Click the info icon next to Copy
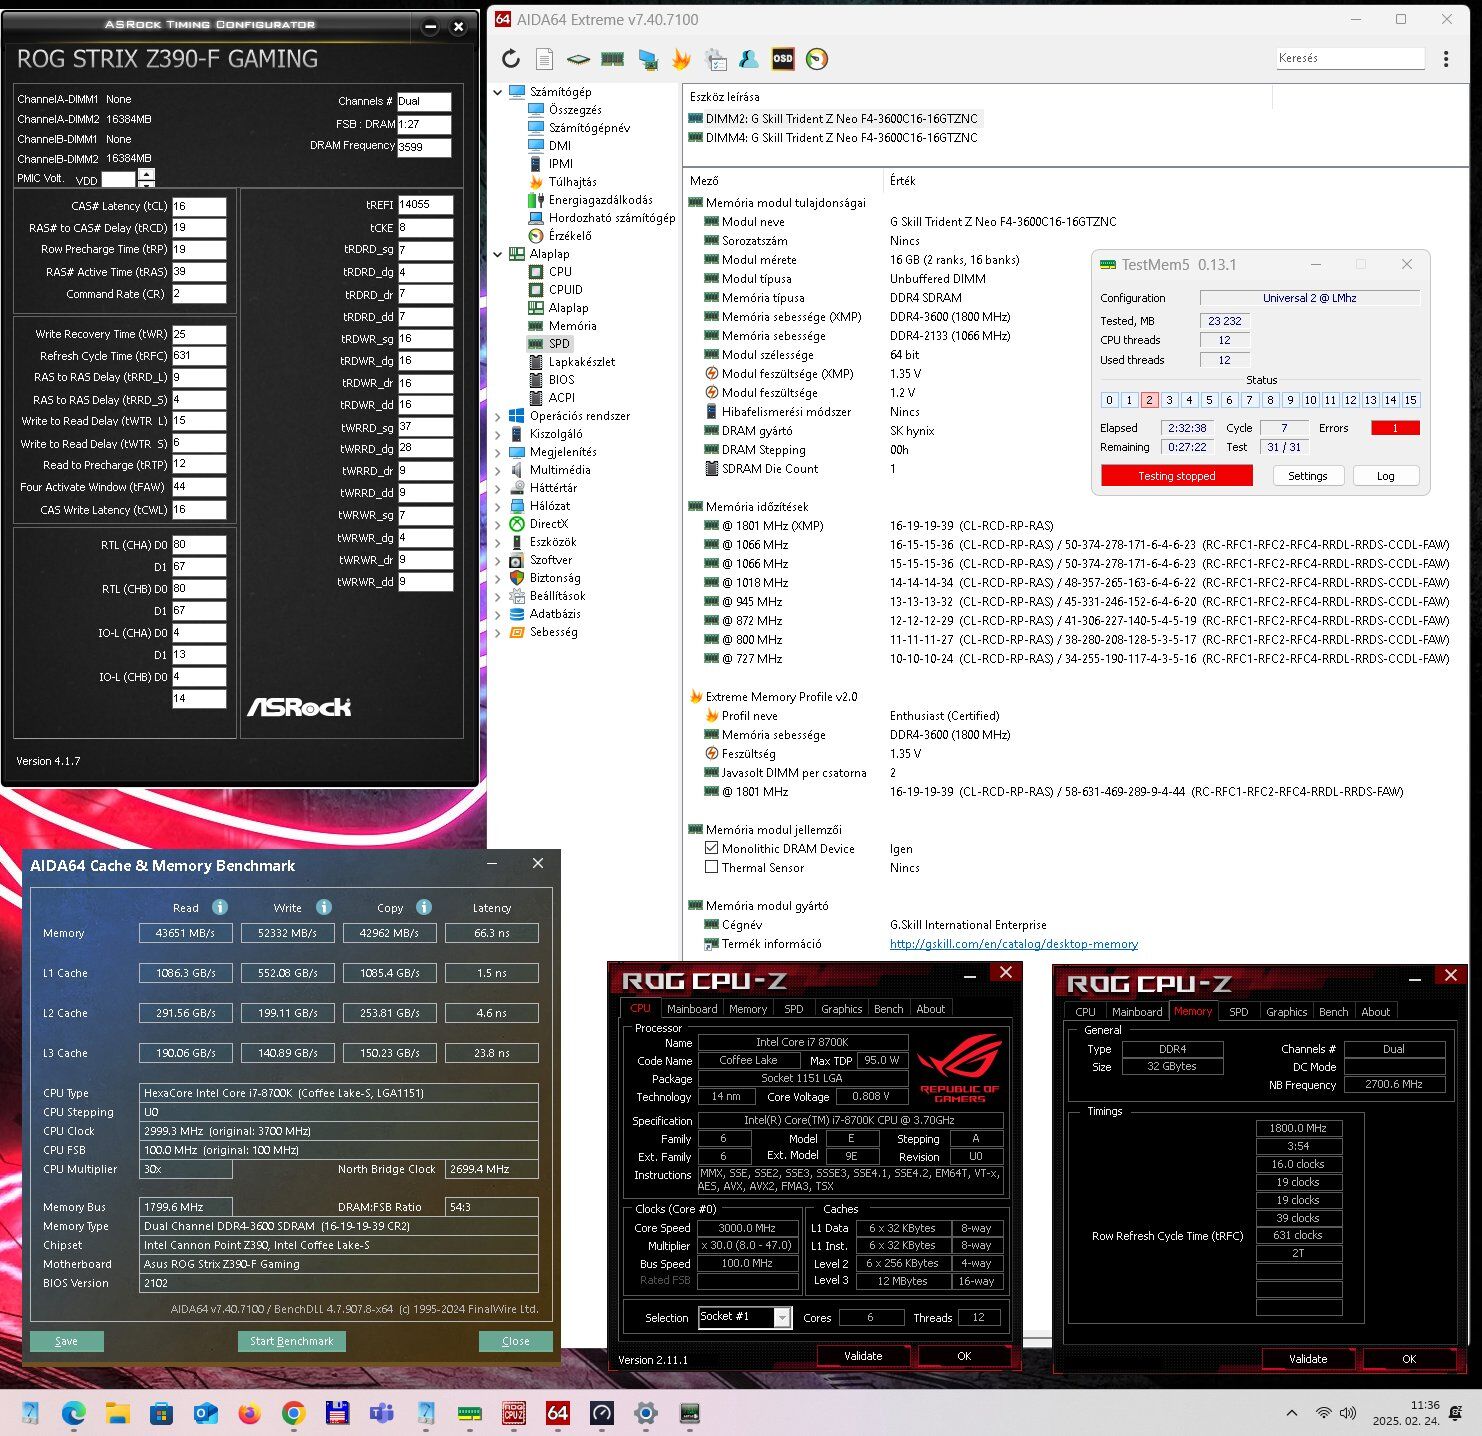Image resolution: width=1482 pixels, height=1436 pixels. [x=424, y=907]
